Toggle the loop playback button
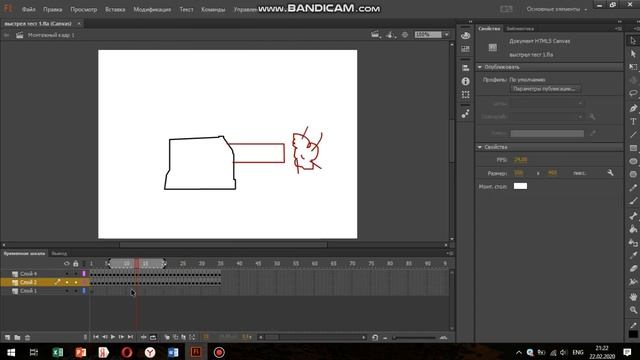This screenshot has width=640, height=360. pos(153,337)
